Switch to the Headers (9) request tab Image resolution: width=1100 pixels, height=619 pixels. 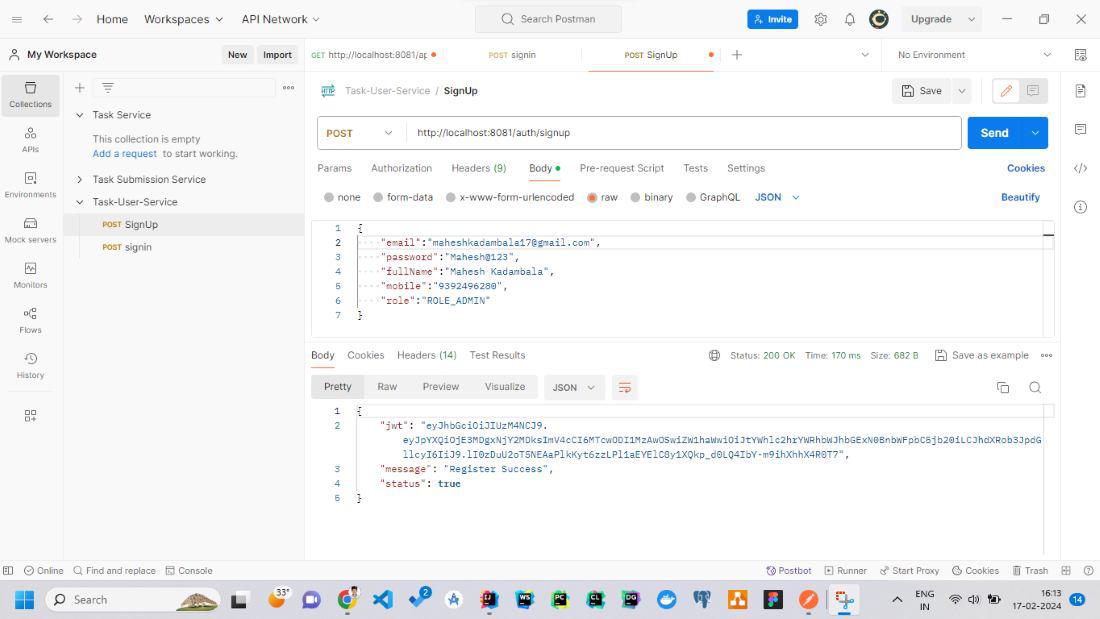(478, 168)
